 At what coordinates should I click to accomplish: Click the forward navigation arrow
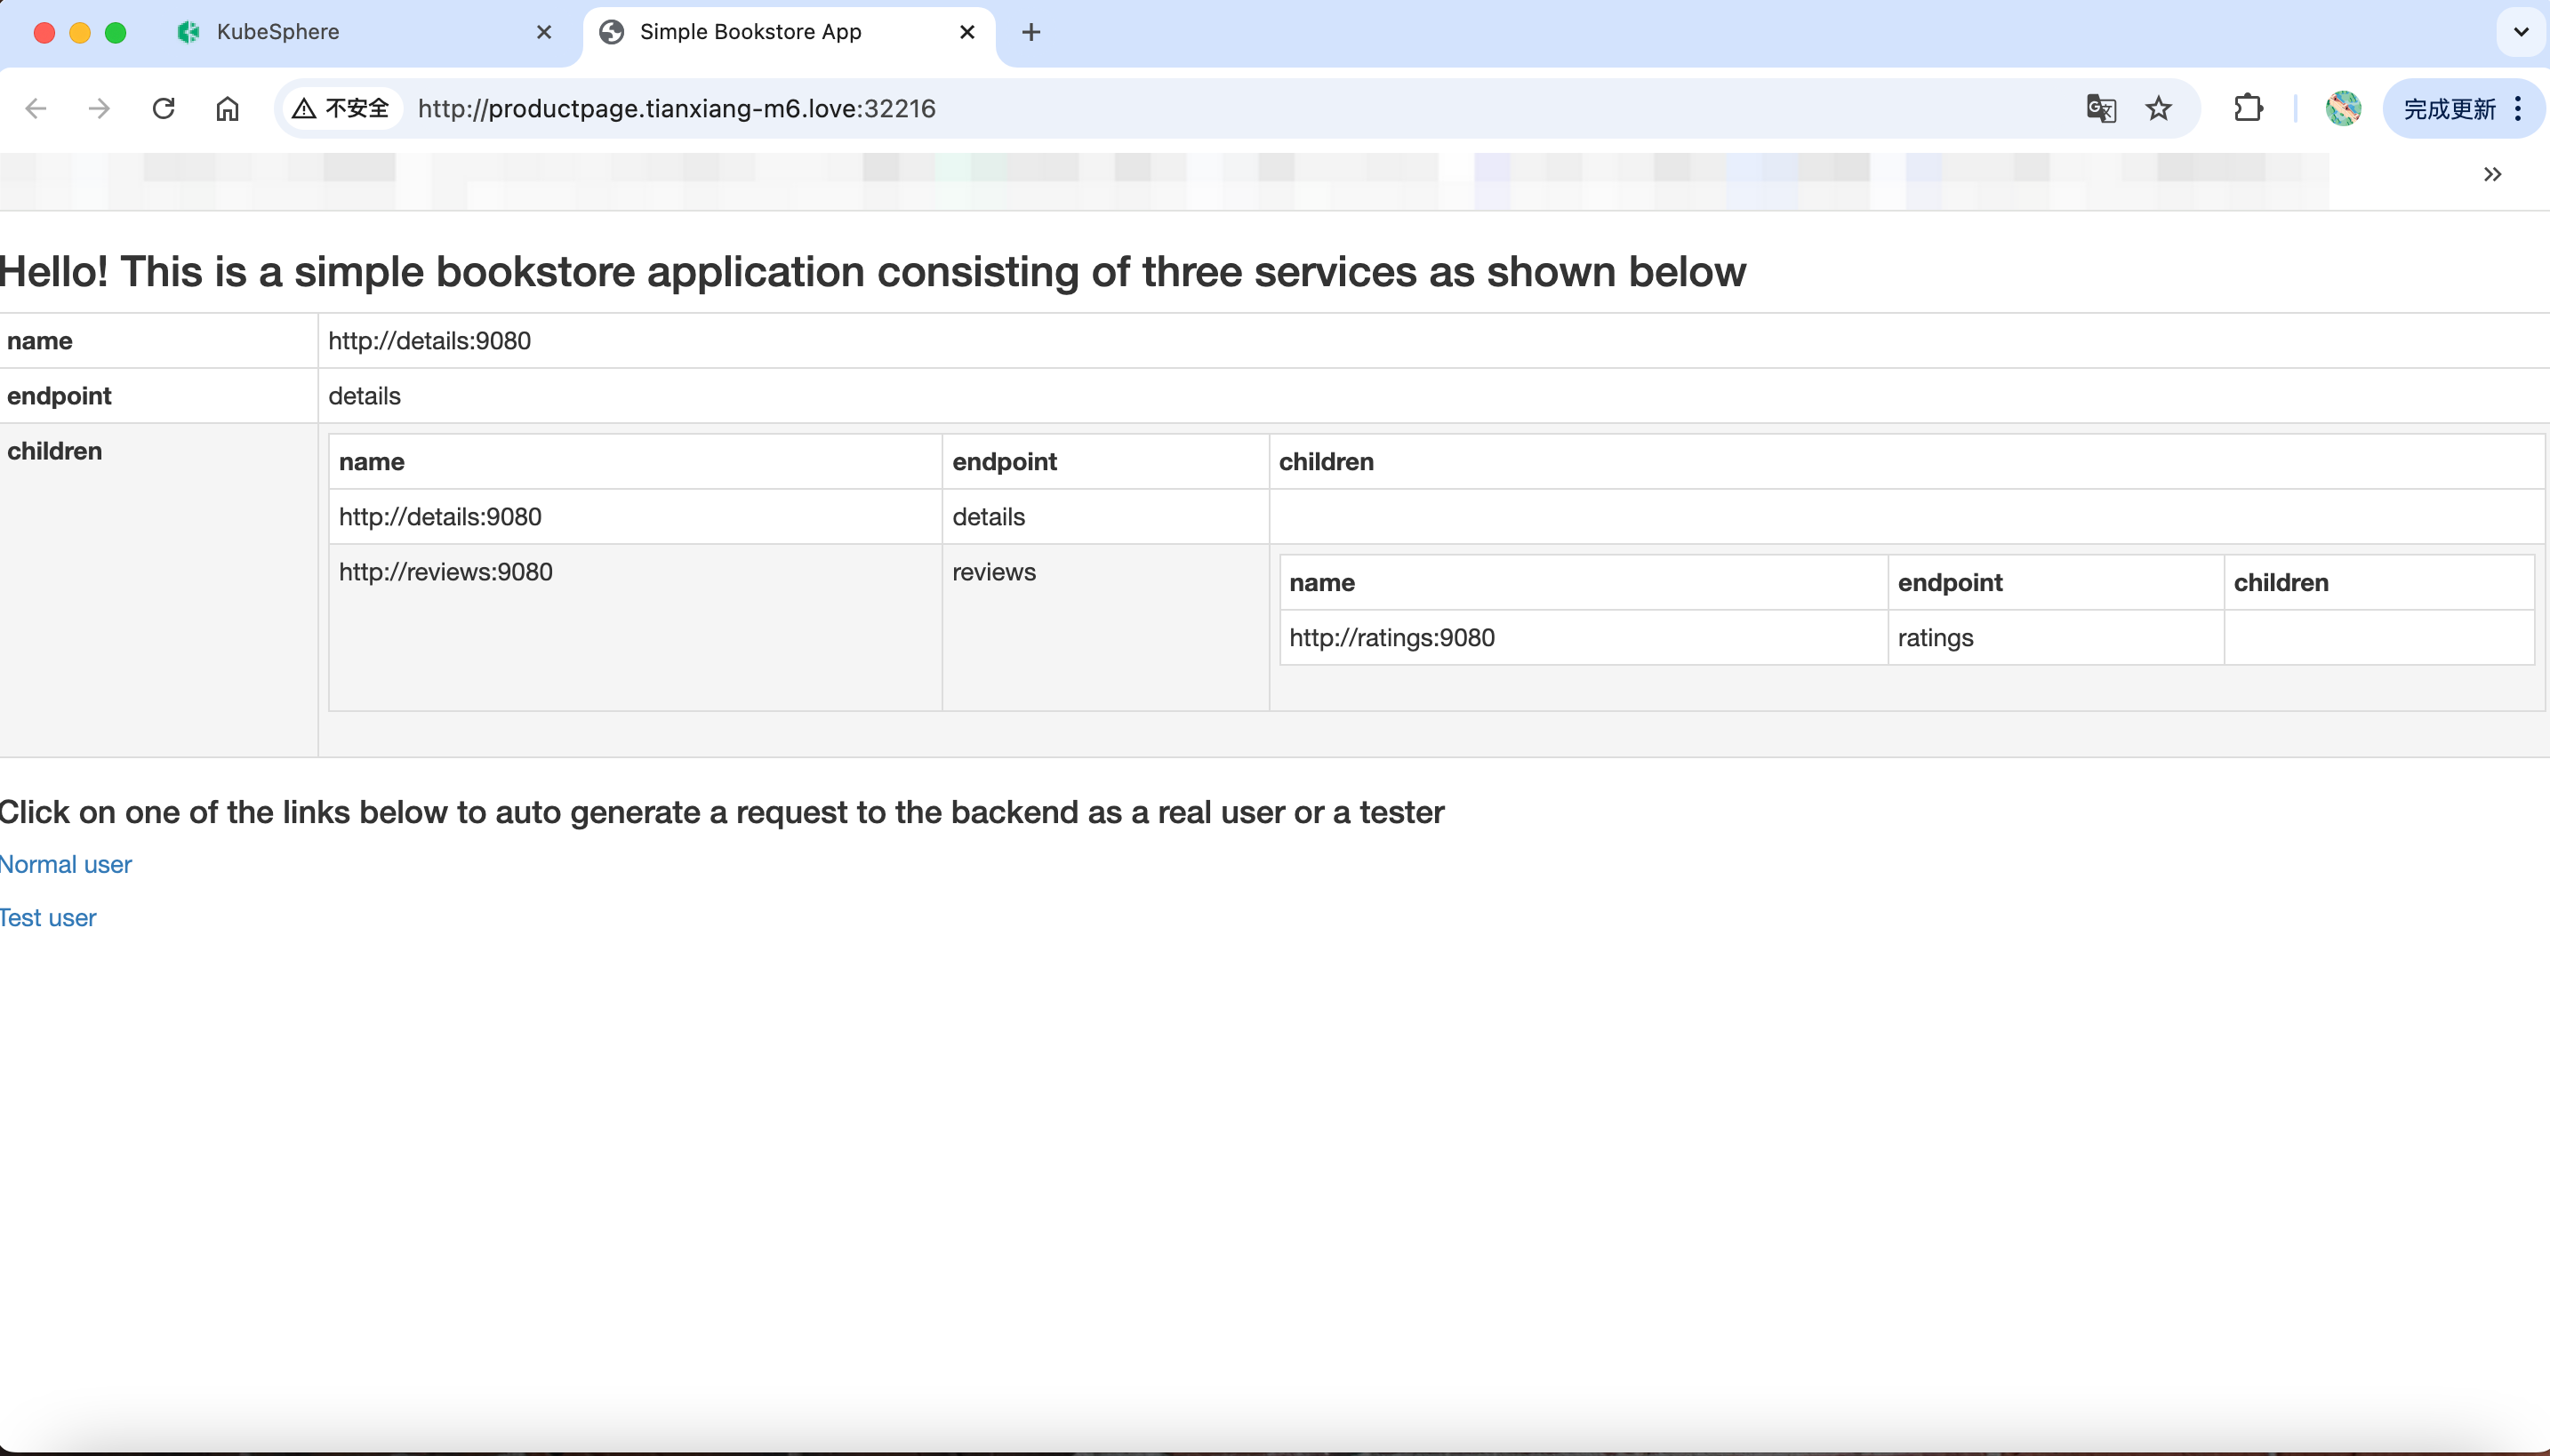[x=99, y=108]
